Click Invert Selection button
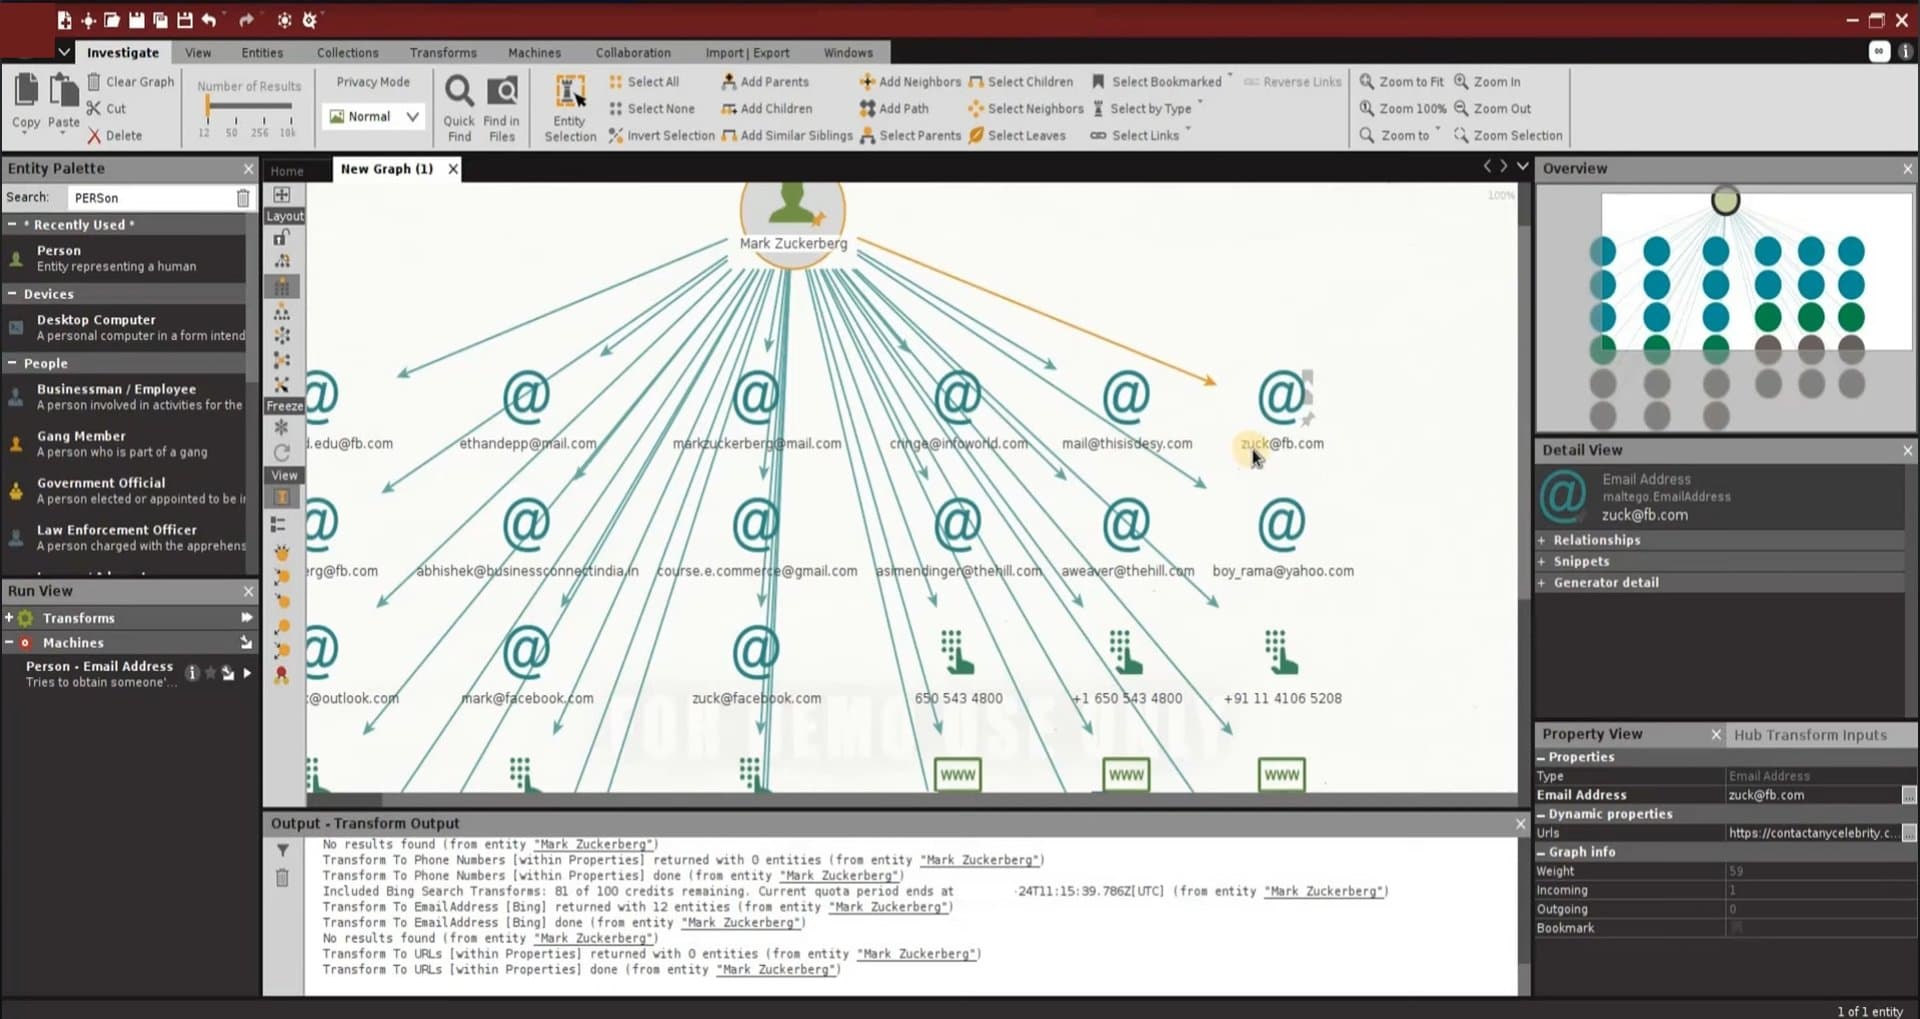This screenshot has height=1019, width=1920. 661,136
